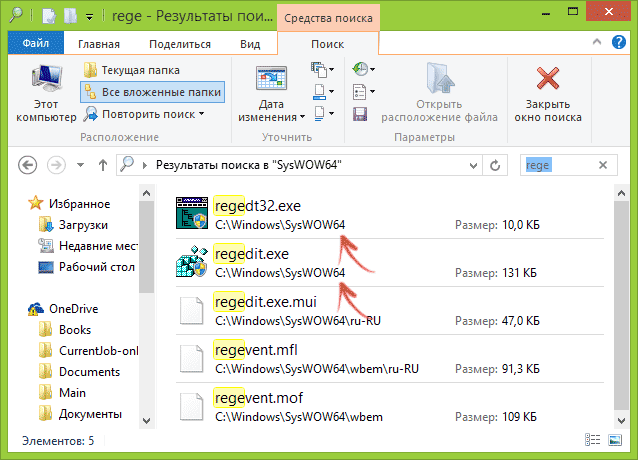Switch to large thumbnails view icon
638x460 pixels.
click(x=615, y=440)
